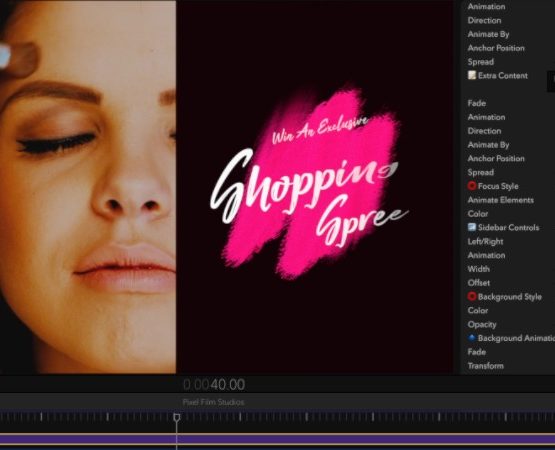Click the Pixel Film Studios clip label
555x450 pixels.
pos(213,402)
